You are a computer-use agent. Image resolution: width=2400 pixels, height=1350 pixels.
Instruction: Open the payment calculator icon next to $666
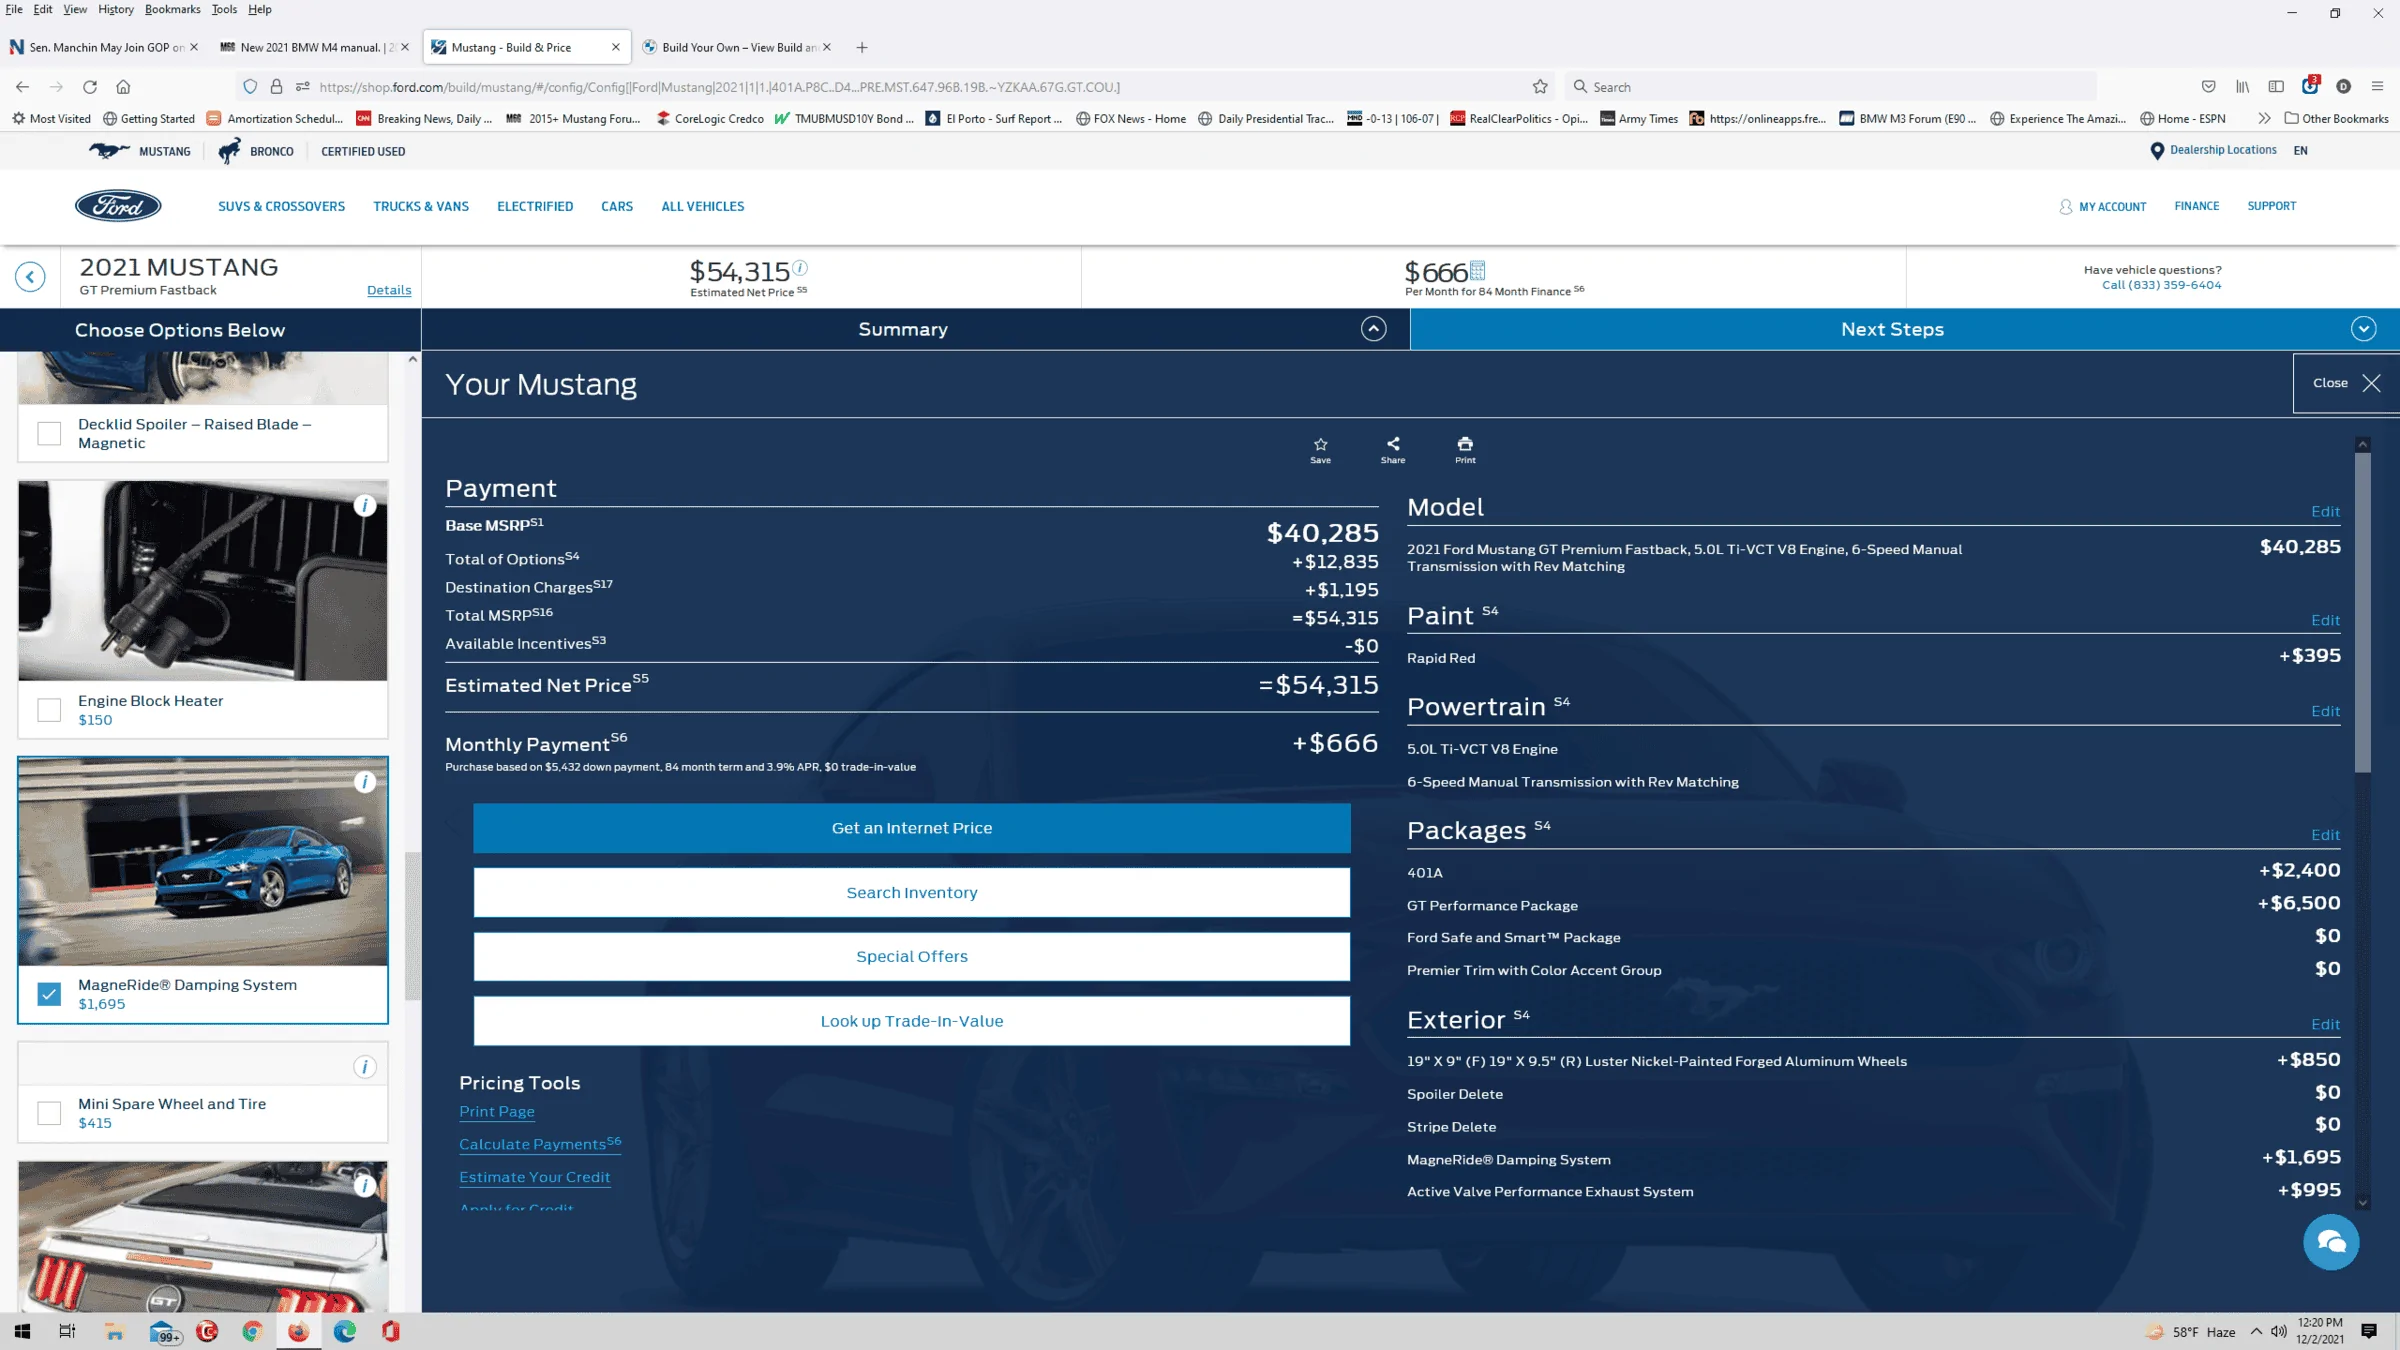pyautogui.click(x=1478, y=270)
